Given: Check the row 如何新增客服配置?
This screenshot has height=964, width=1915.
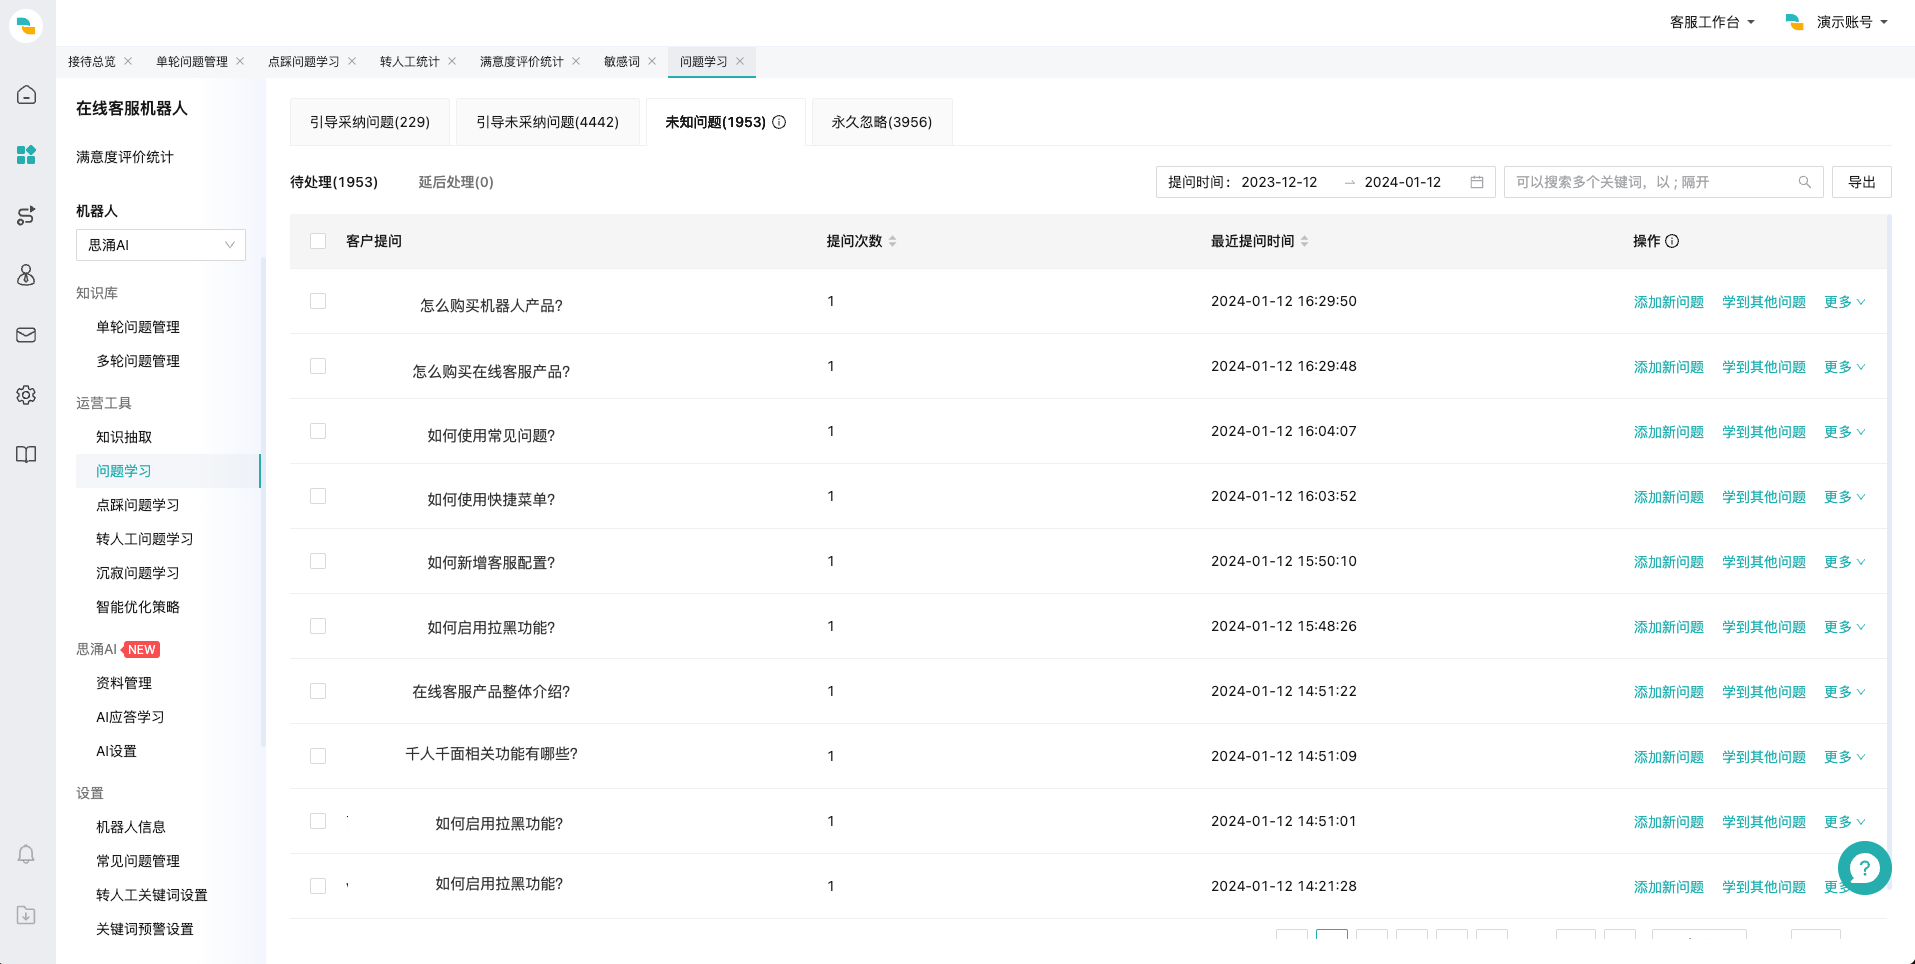Looking at the screenshot, I should 318,561.
